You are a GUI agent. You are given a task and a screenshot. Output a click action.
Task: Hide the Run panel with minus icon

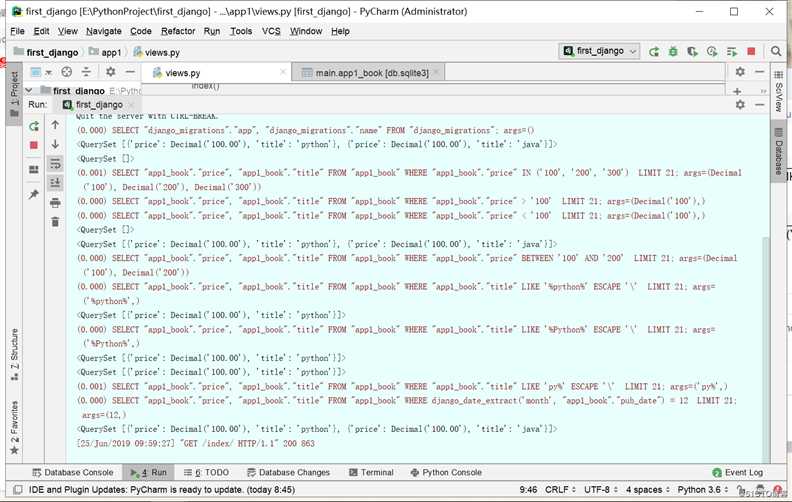[x=759, y=105]
